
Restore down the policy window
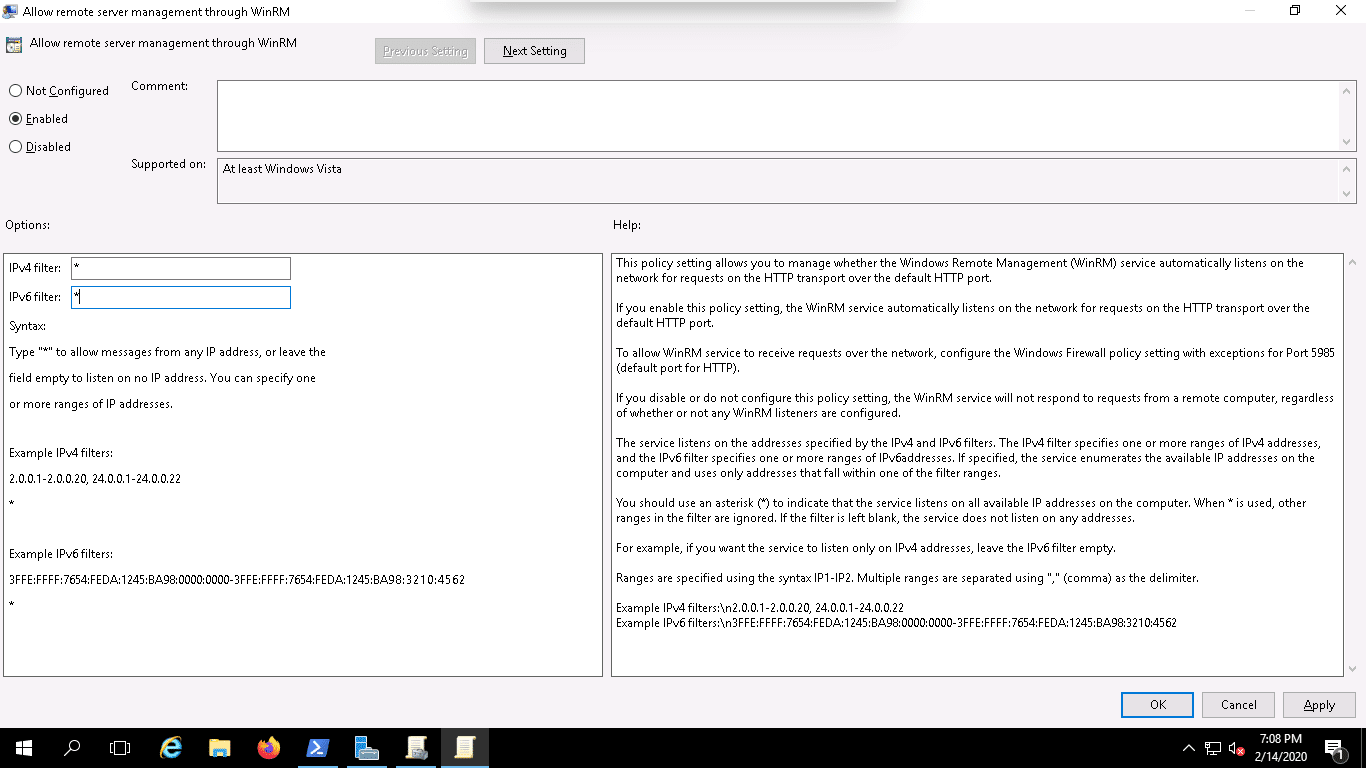point(1295,11)
